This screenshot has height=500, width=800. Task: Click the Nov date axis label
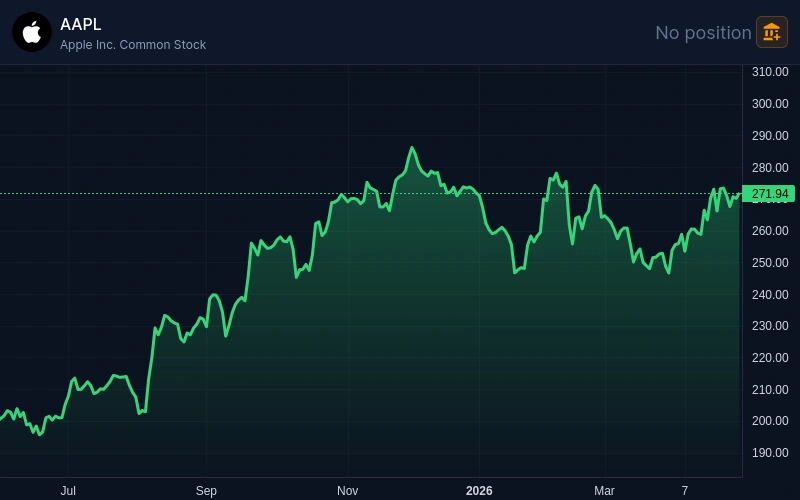(347, 491)
